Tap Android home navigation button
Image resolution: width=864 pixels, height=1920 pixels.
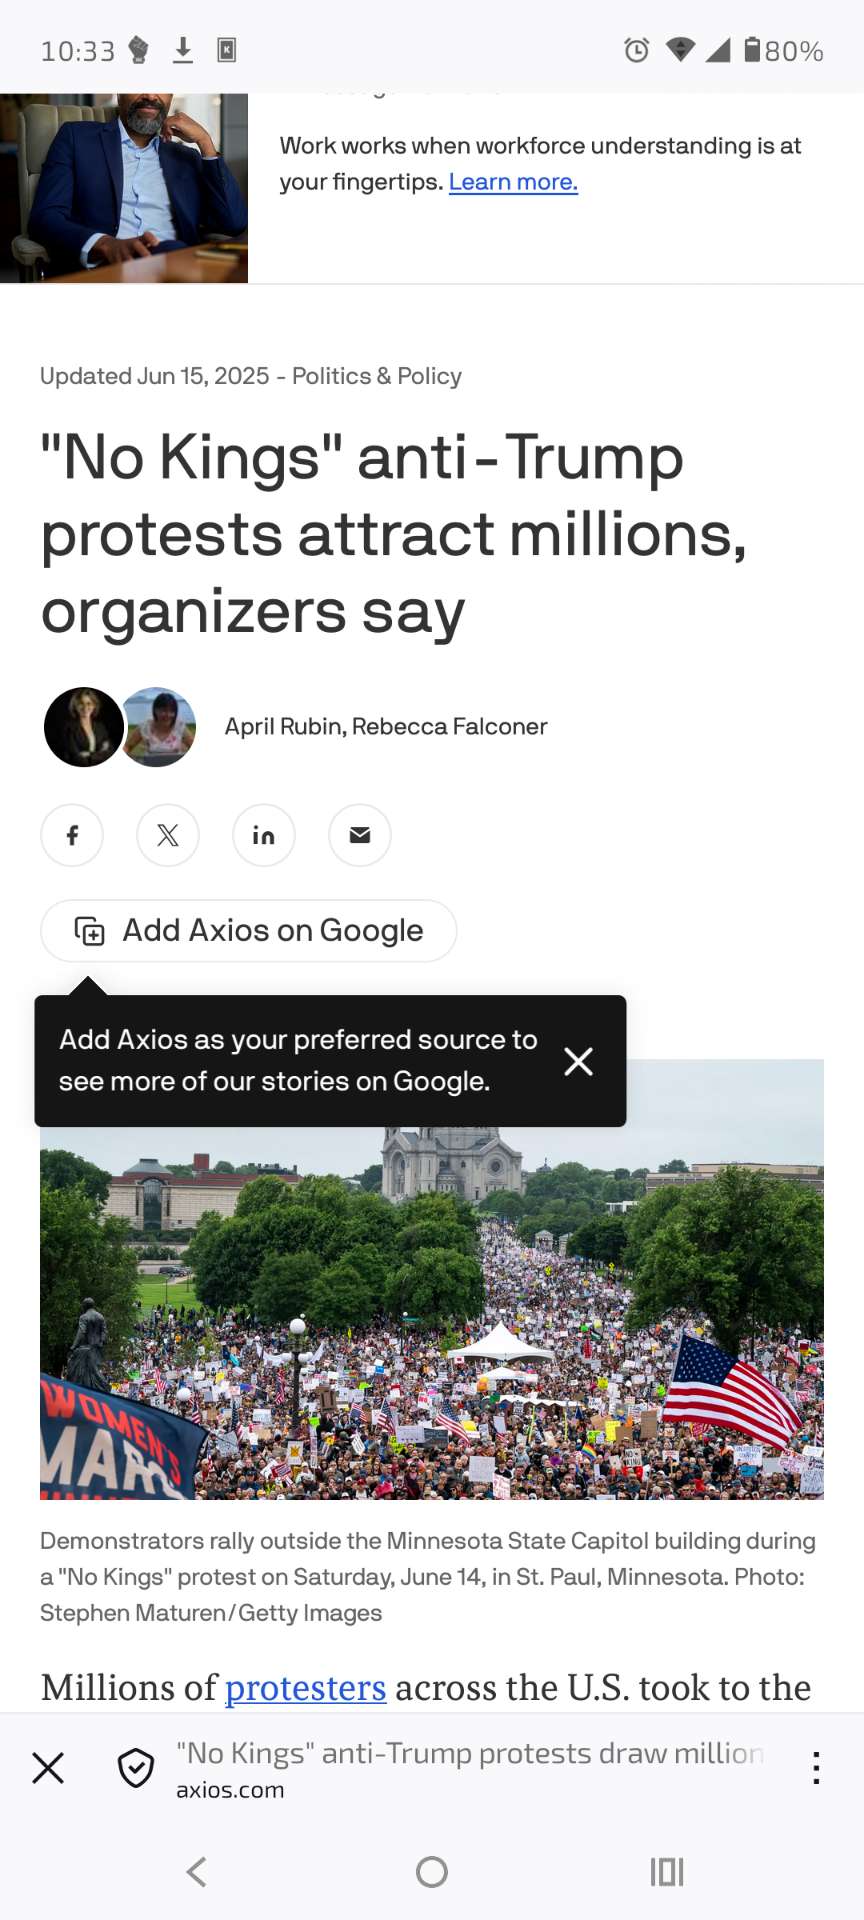[x=432, y=1872]
